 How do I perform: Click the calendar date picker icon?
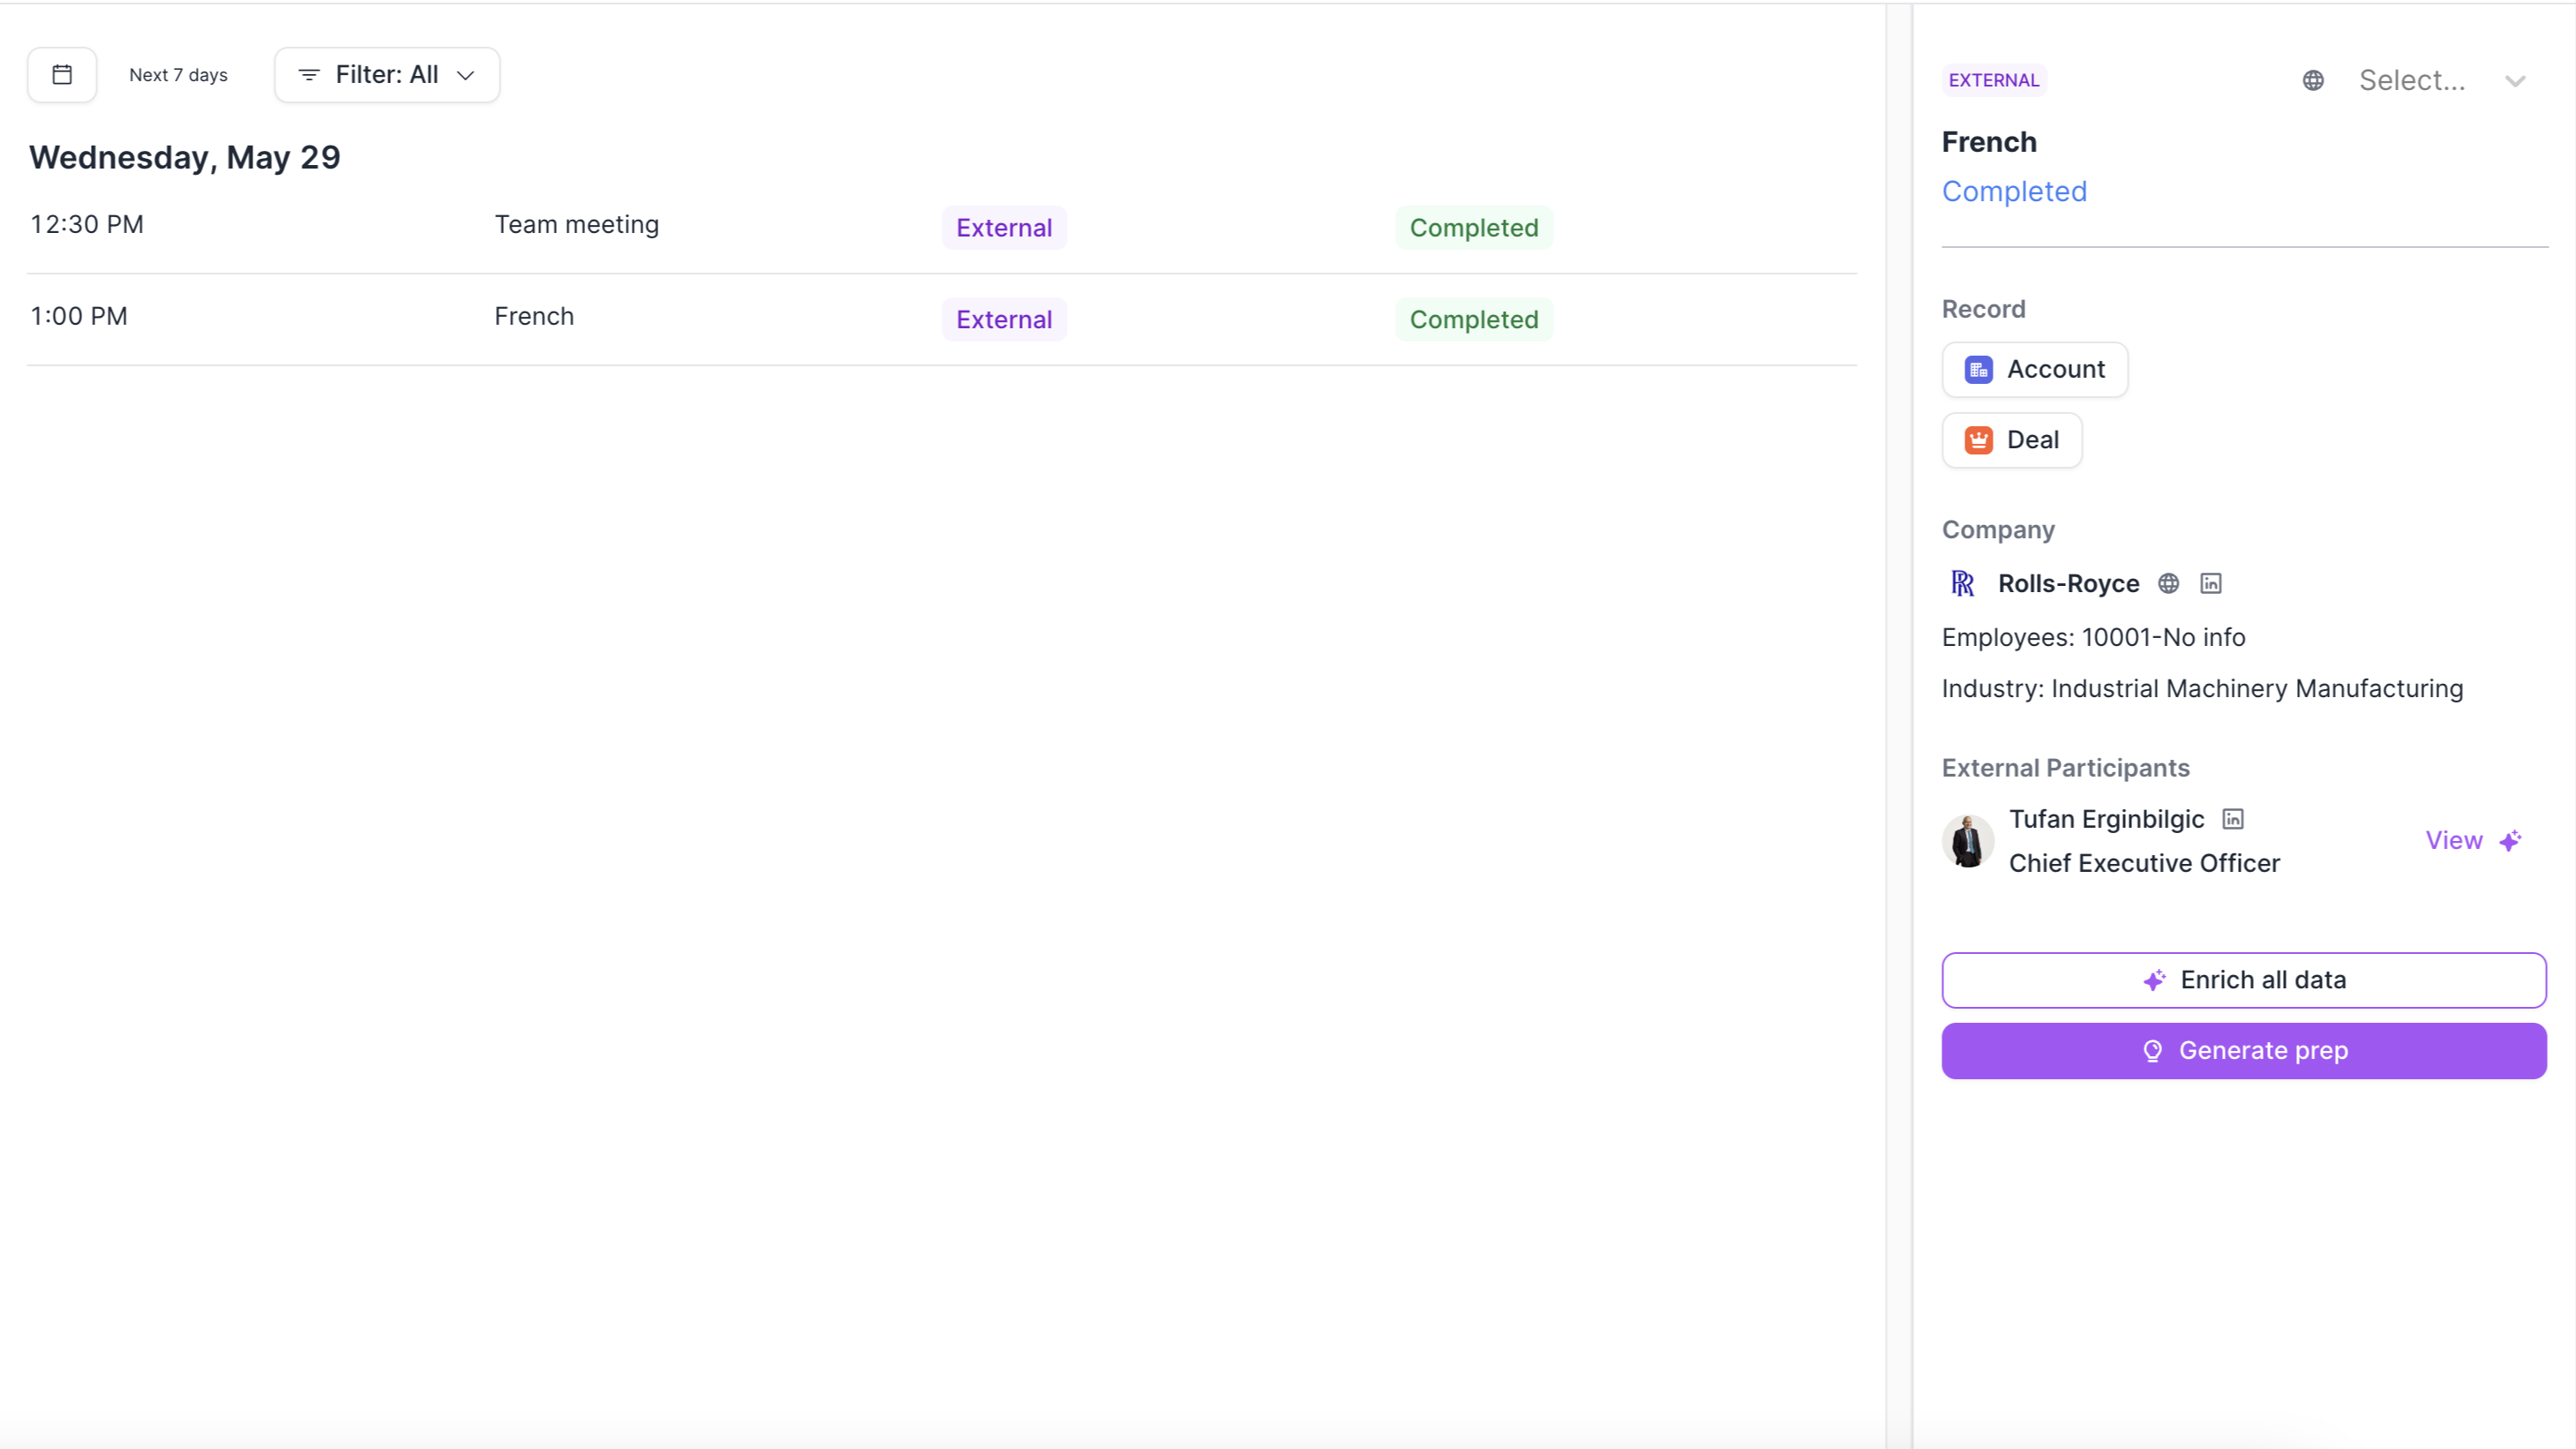point(62,75)
